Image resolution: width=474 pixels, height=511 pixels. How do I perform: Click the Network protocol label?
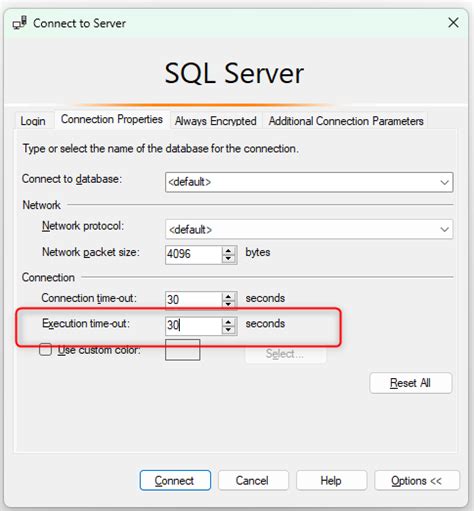(83, 226)
